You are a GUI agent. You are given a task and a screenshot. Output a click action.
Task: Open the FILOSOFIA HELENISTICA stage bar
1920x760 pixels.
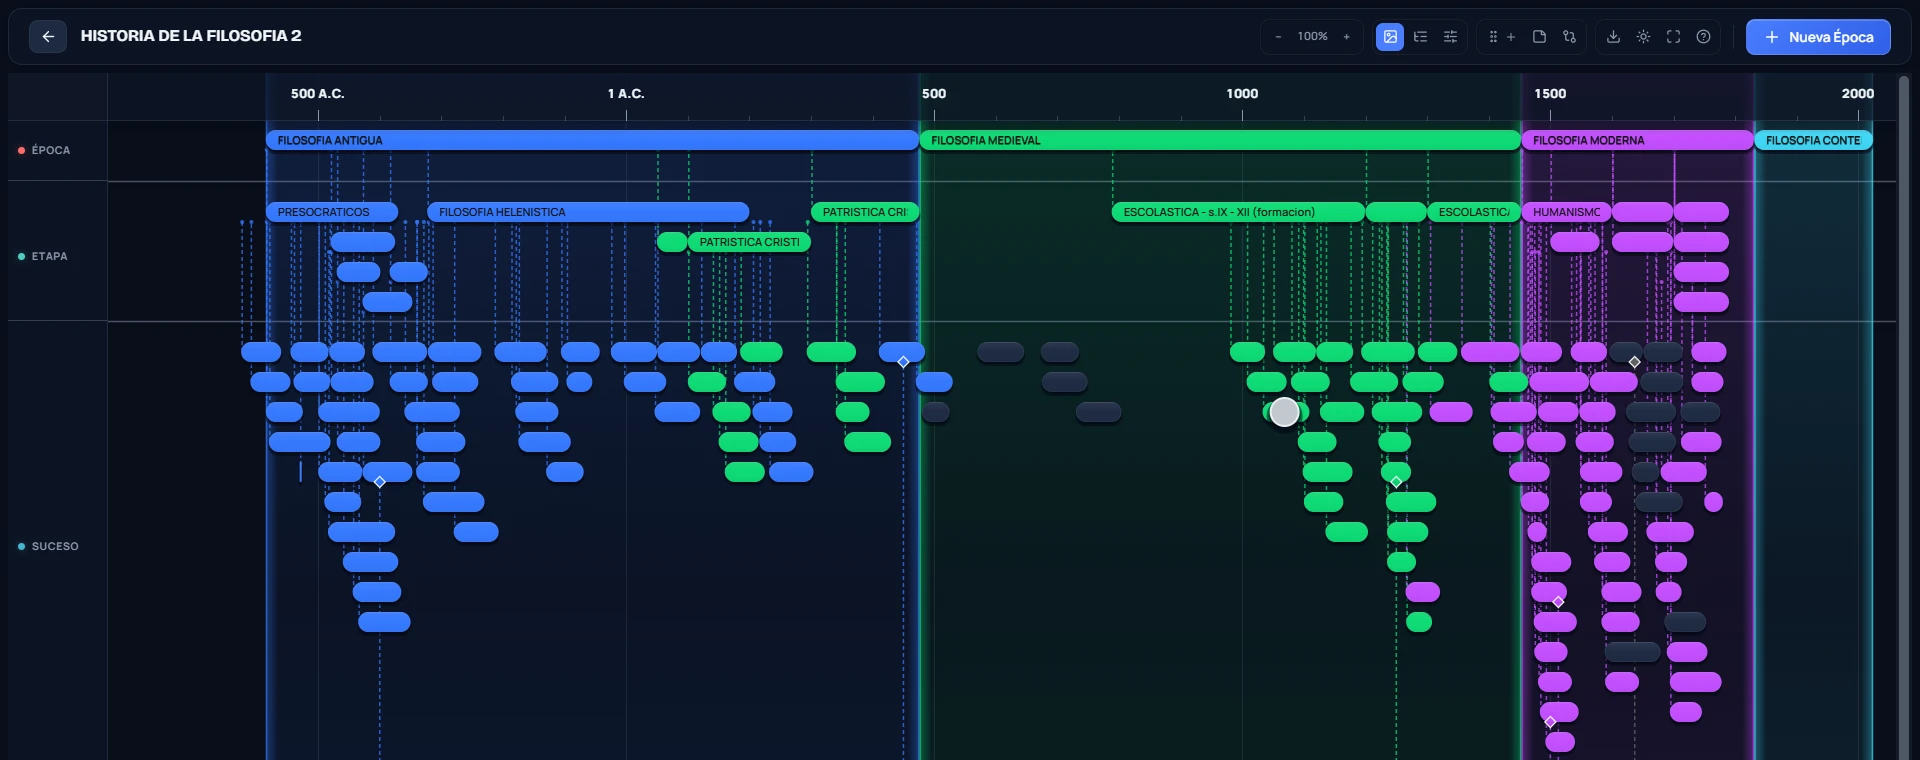588,212
